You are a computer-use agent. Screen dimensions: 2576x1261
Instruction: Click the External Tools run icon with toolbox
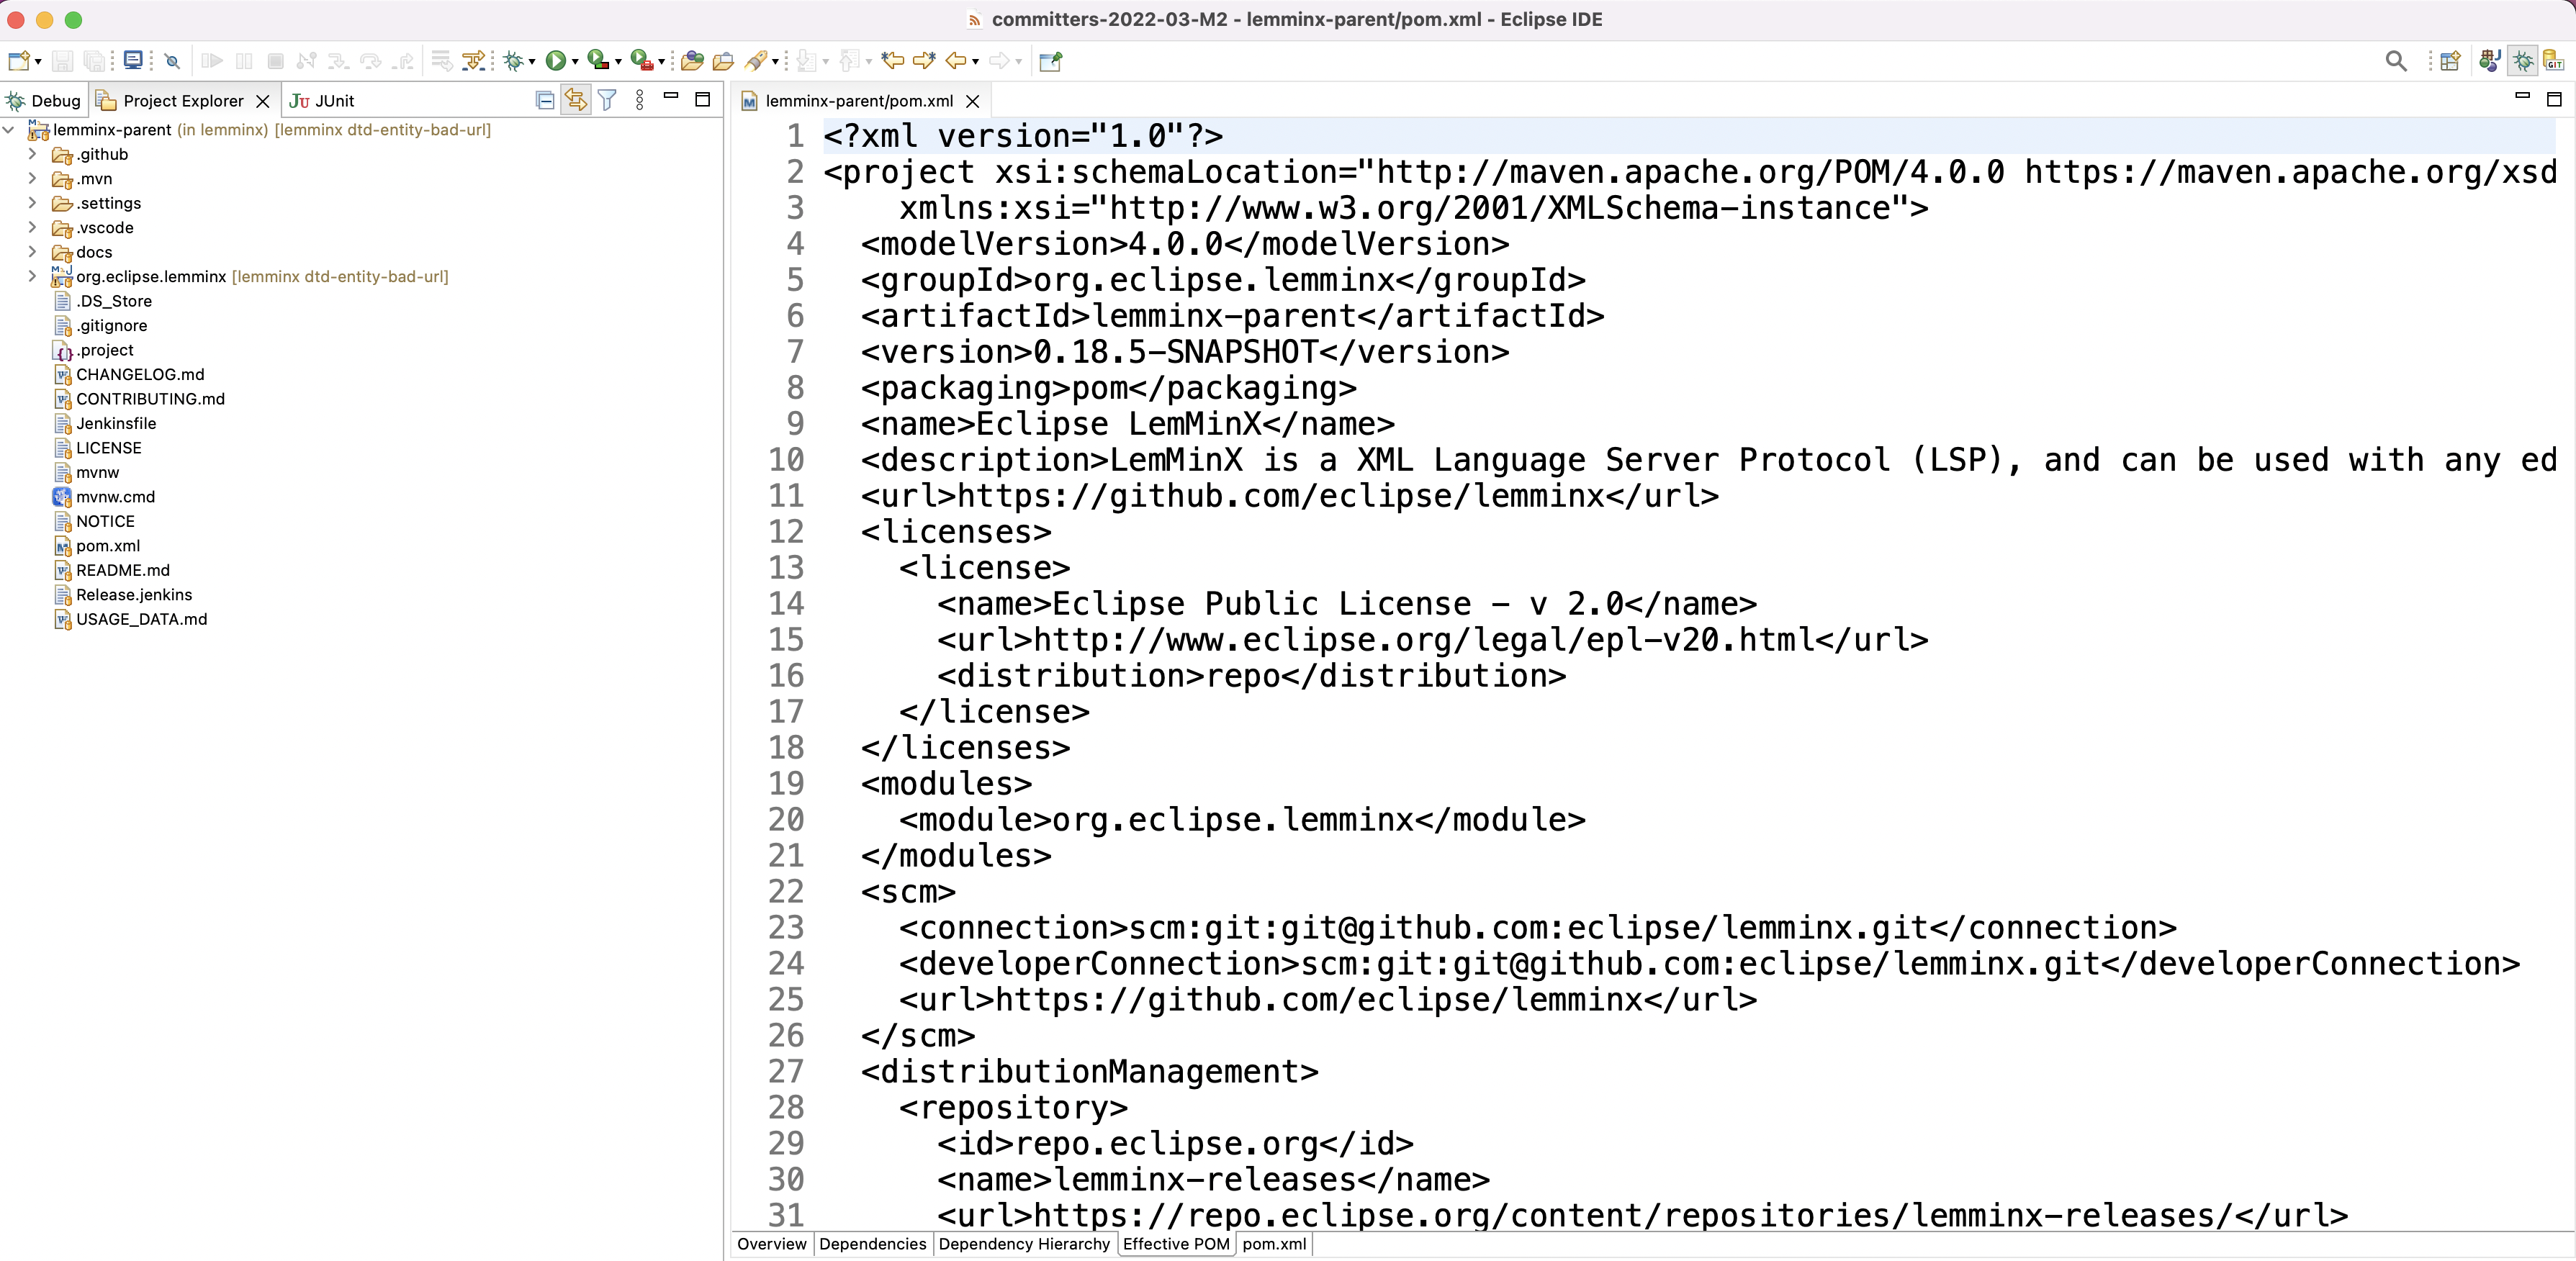coord(642,61)
